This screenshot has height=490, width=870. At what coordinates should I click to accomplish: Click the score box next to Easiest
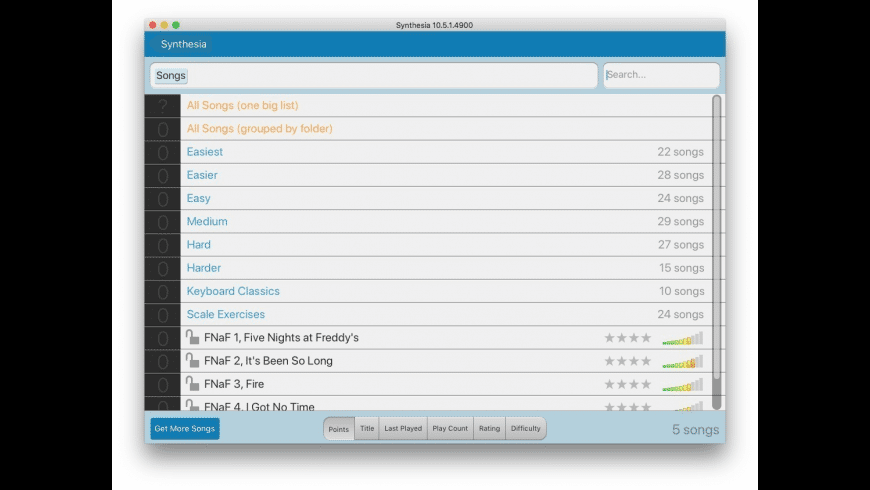(x=163, y=152)
